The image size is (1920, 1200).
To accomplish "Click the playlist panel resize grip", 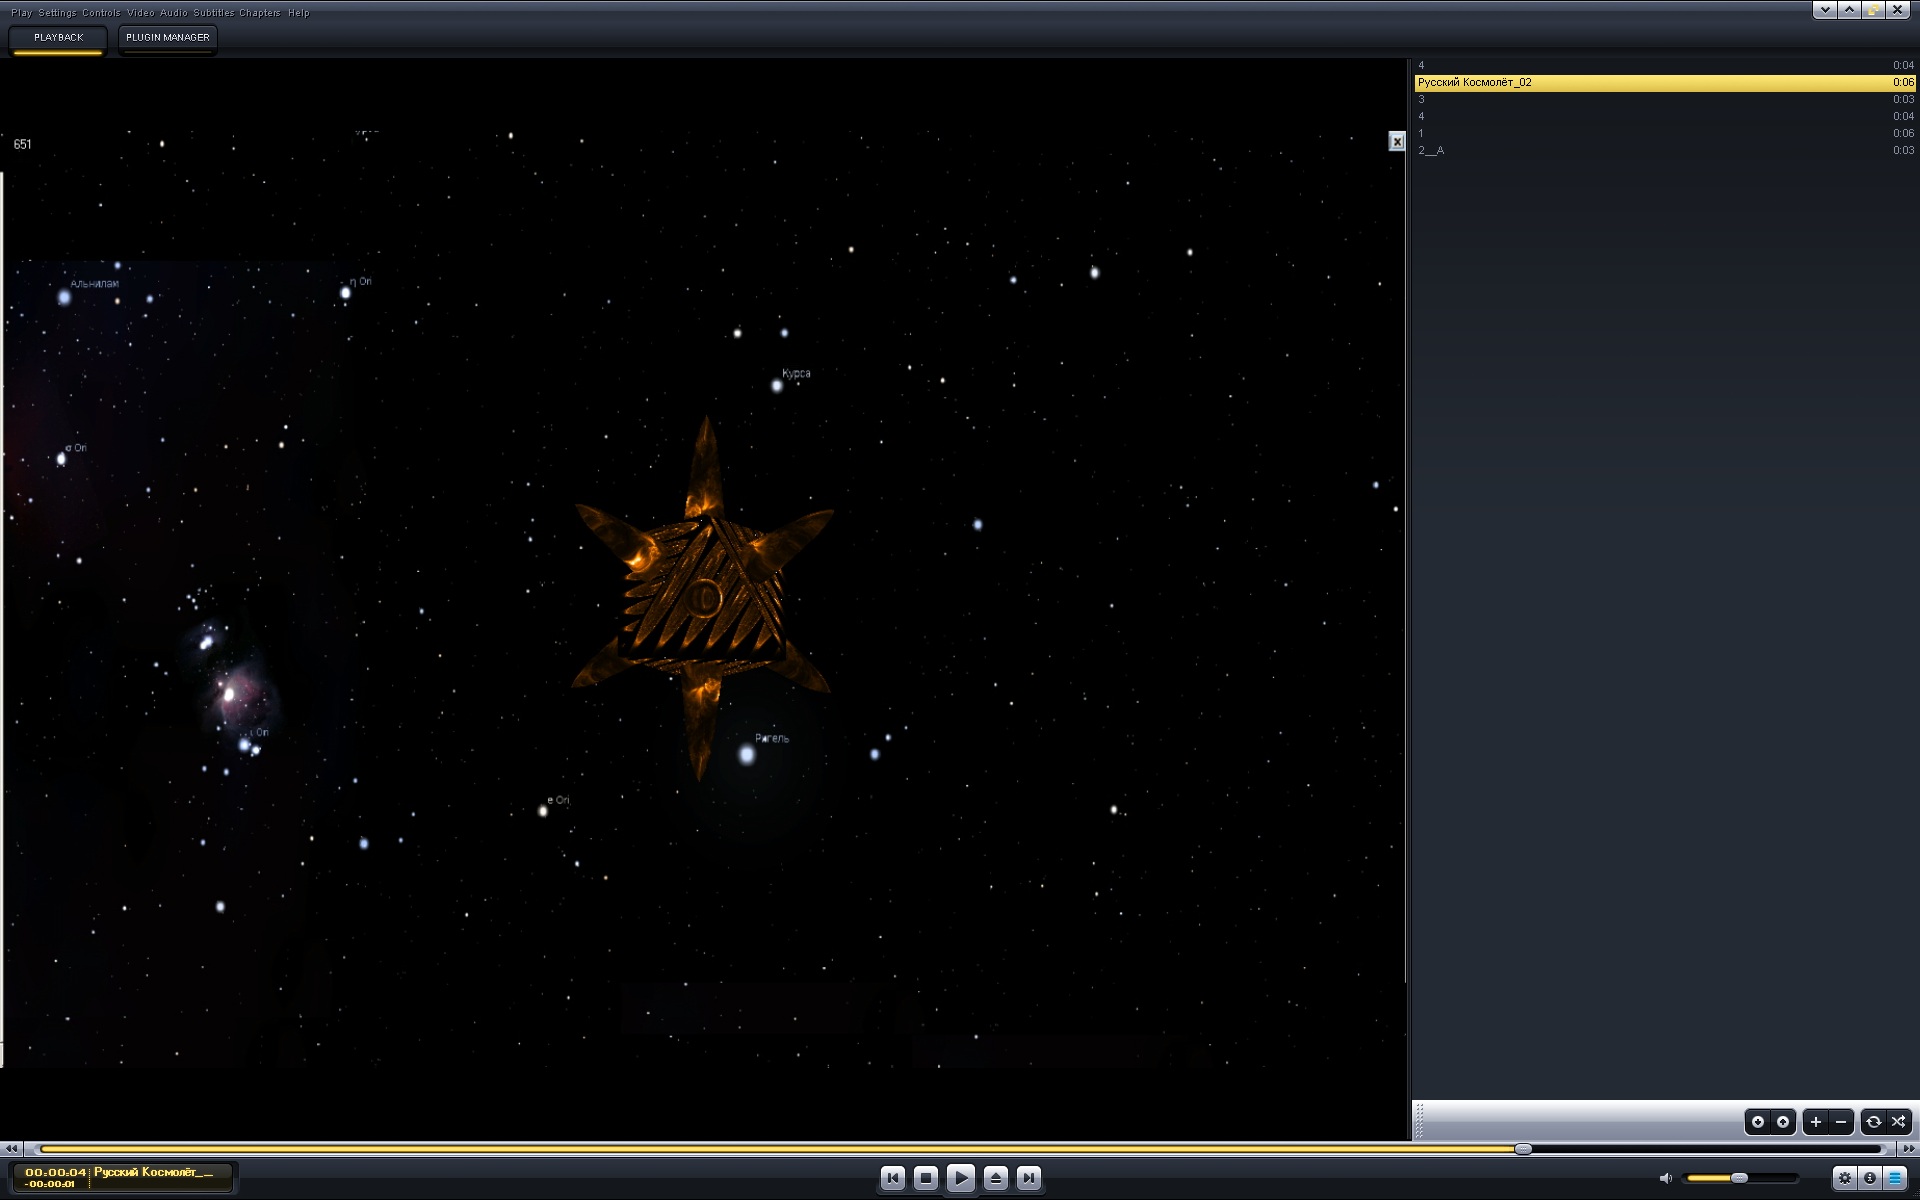I will click(x=1419, y=1122).
